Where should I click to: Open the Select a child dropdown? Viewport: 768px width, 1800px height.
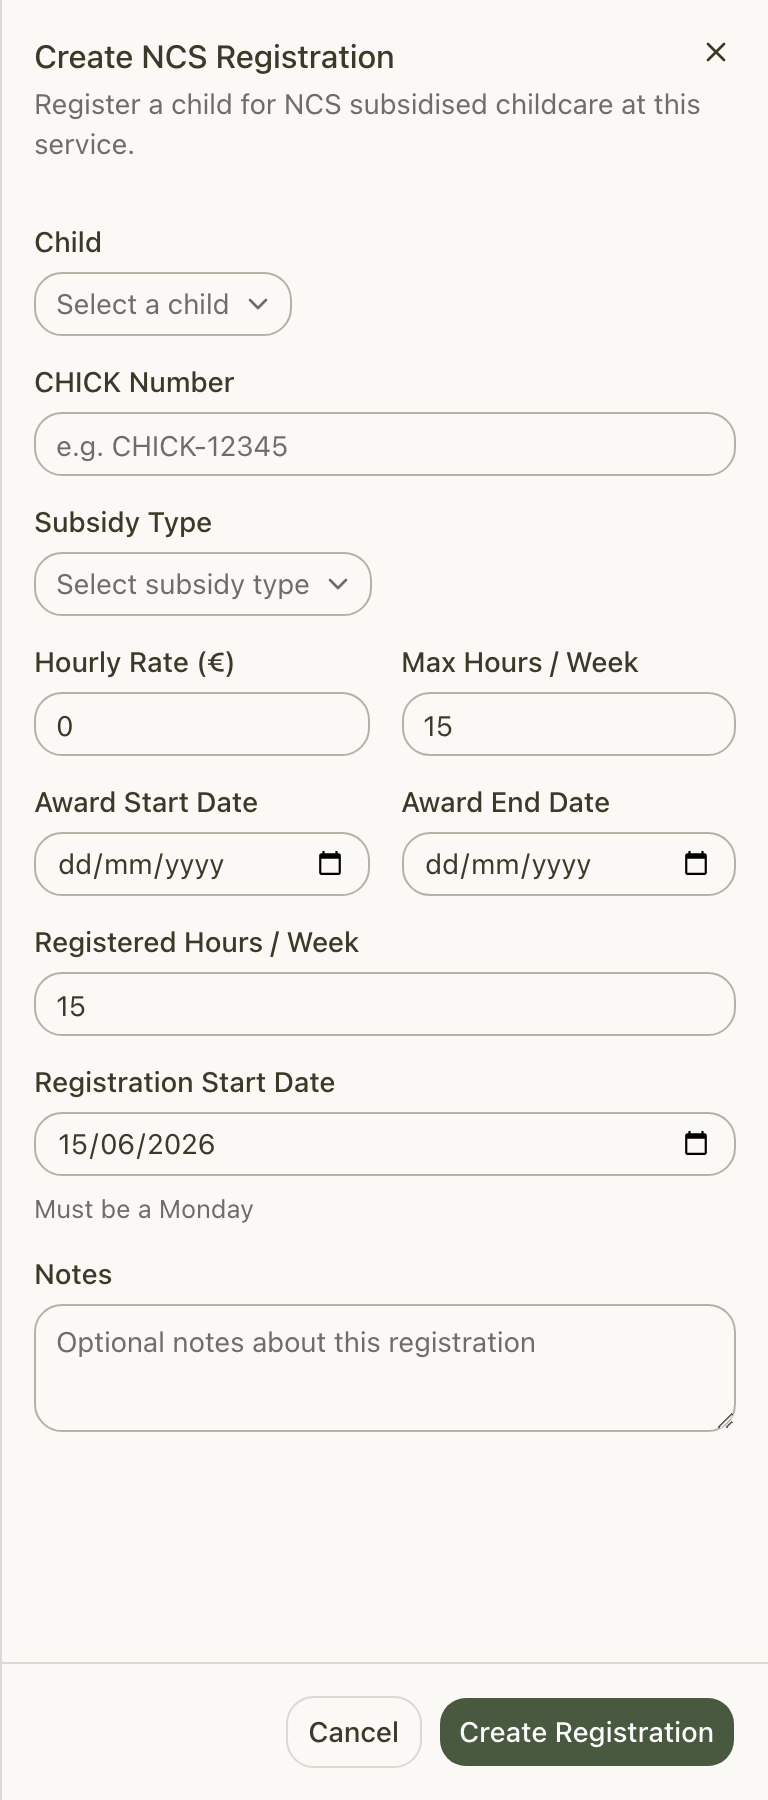163,304
